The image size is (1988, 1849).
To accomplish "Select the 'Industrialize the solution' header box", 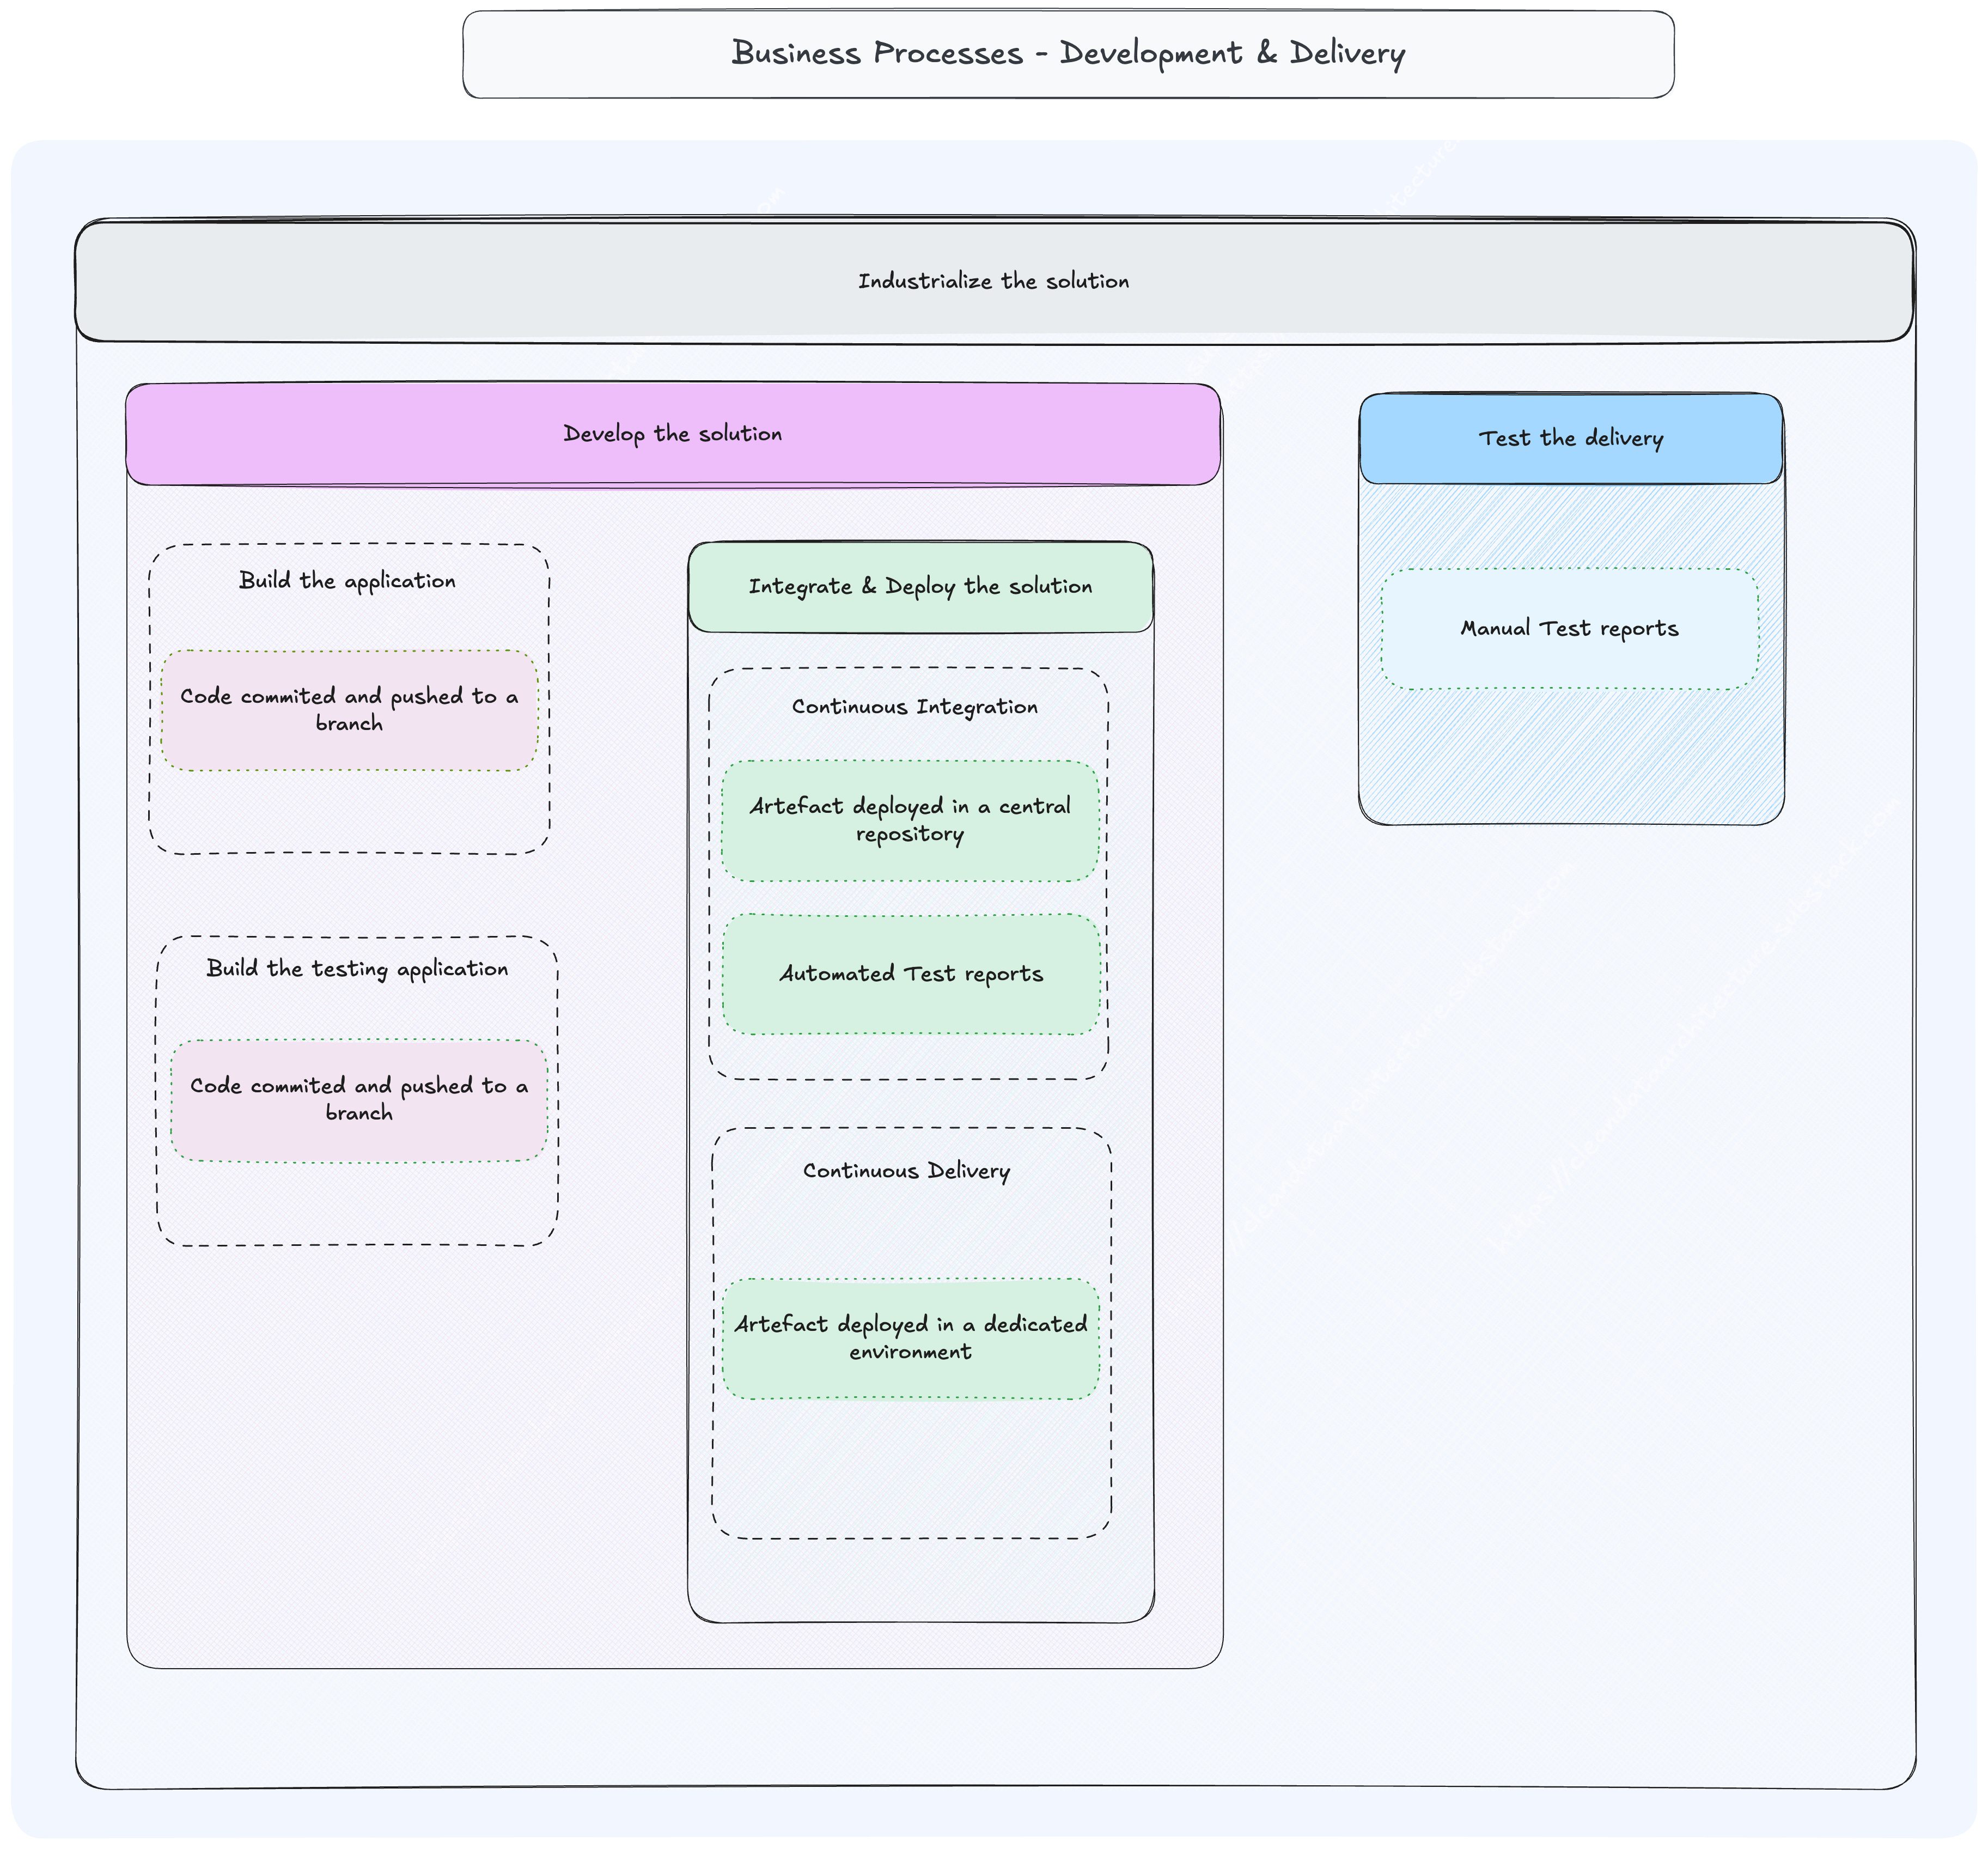I will coord(993,281).
